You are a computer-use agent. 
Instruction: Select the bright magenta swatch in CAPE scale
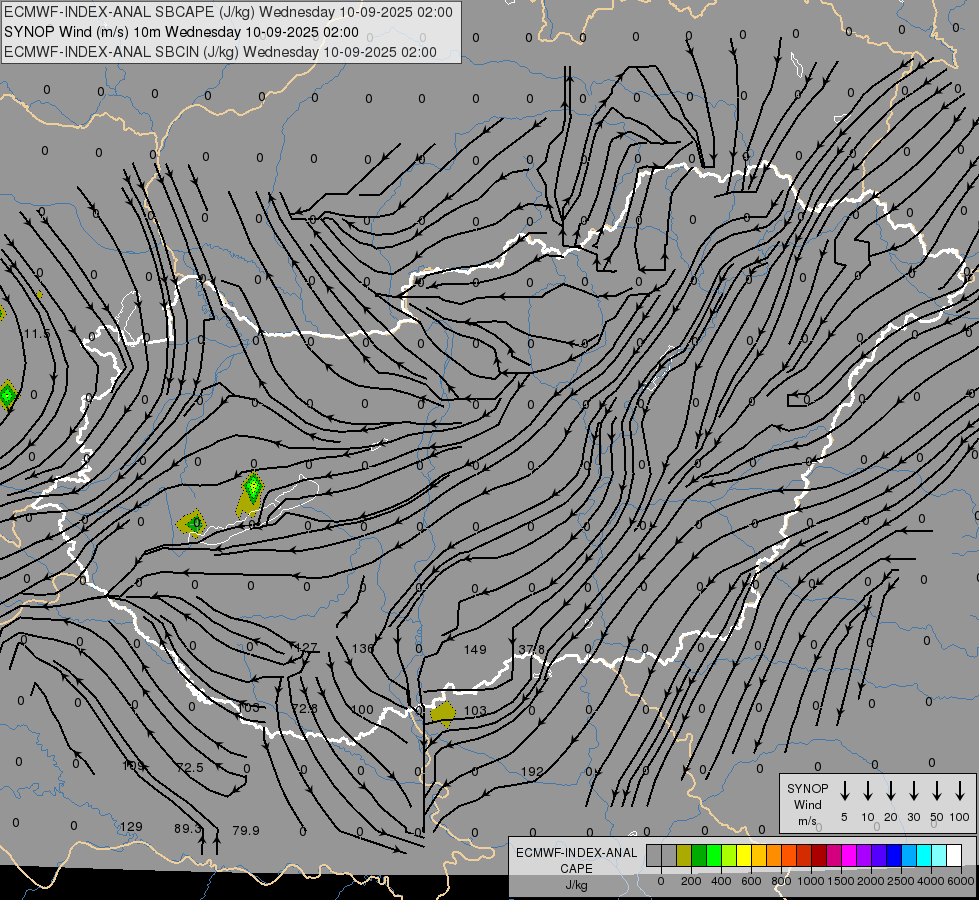pyautogui.click(x=849, y=856)
